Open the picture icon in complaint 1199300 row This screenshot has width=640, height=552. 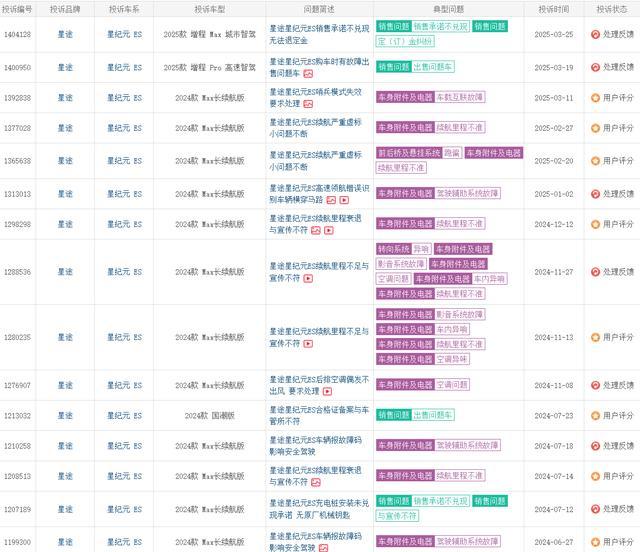(324, 548)
